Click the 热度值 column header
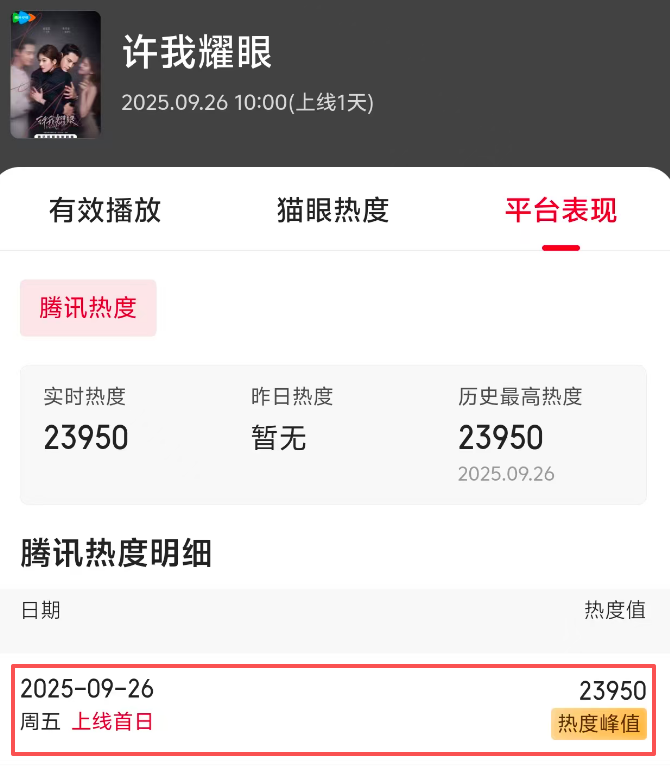This screenshot has width=670, height=774. coord(615,610)
